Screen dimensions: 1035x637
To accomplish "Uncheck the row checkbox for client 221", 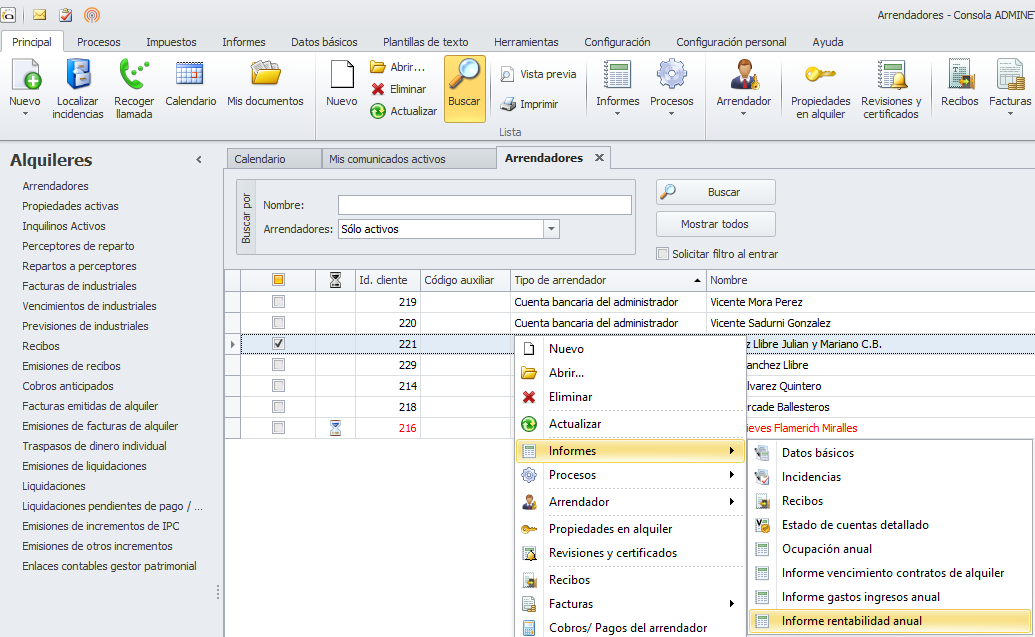I will [x=279, y=344].
